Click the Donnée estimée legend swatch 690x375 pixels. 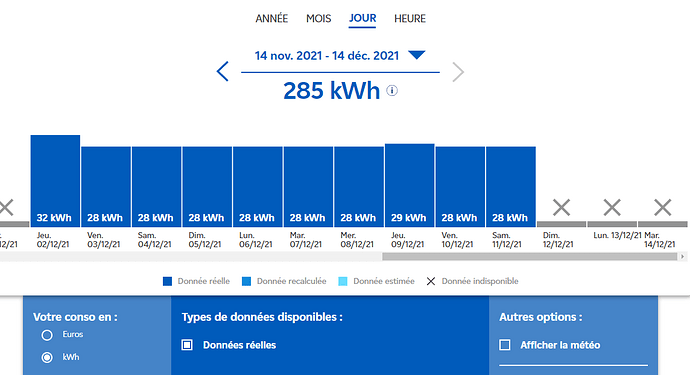pos(343,281)
